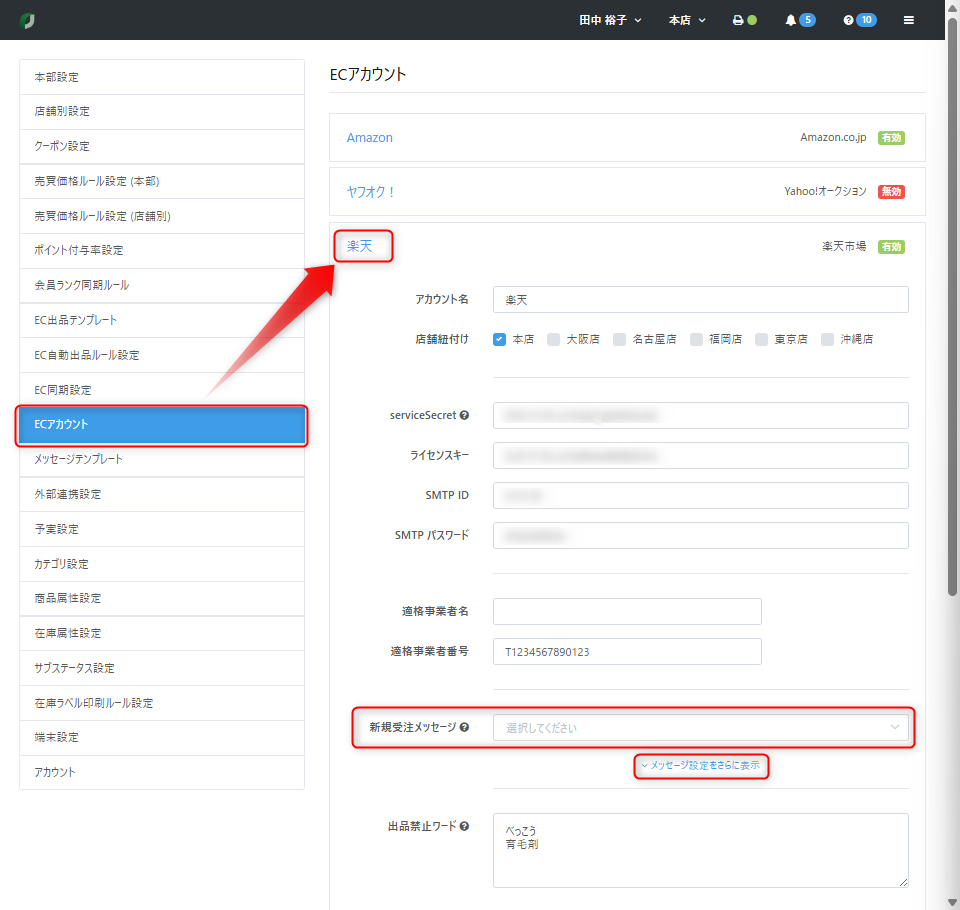The image size is (960, 910).
Task: Open 売買価格ルール設定 (店舗別)
Action: [162, 216]
